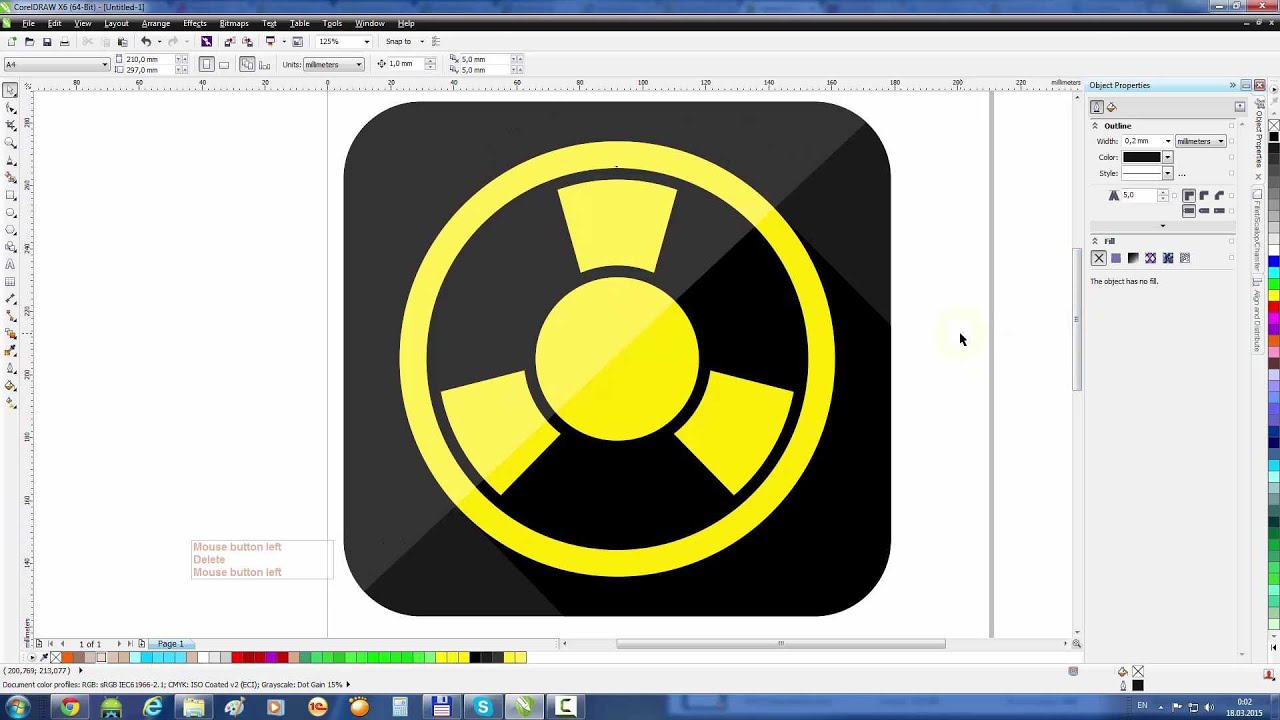
Task: Select the Pick tool in toolbox
Action: [x=11, y=90]
